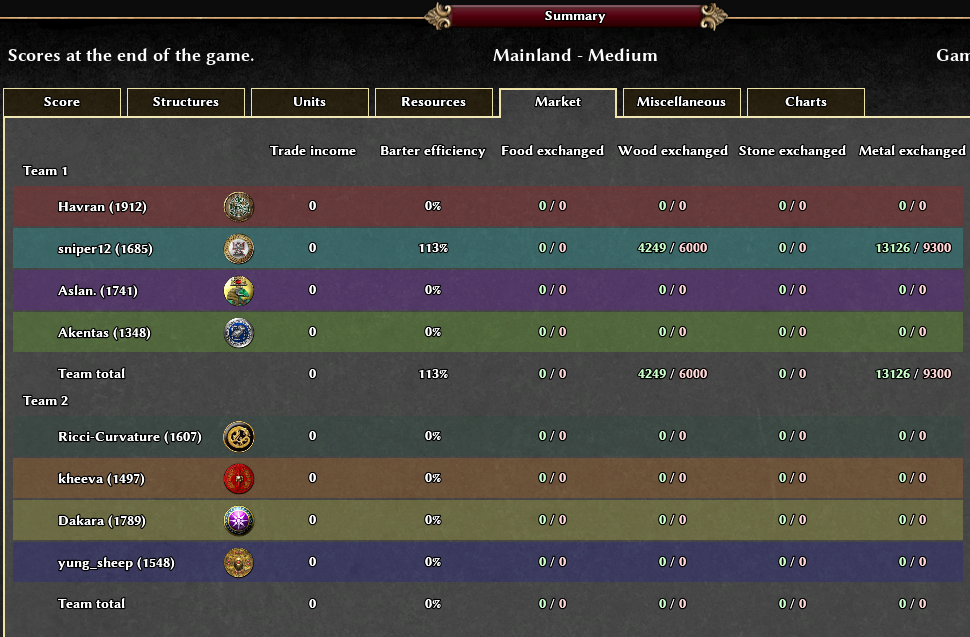Open the Structures tab
The image size is (970, 637).
pyautogui.click(x=186, y=102)
